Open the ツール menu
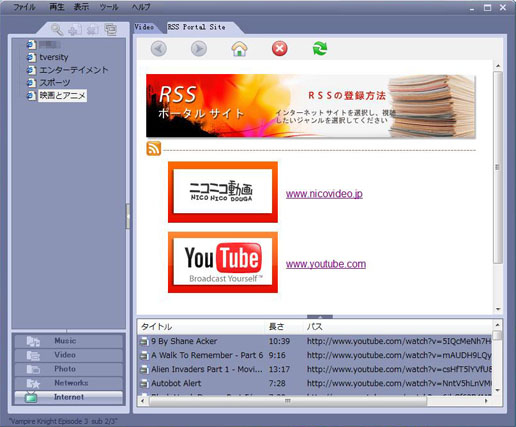The image size is (516, 427). (109, 7)
